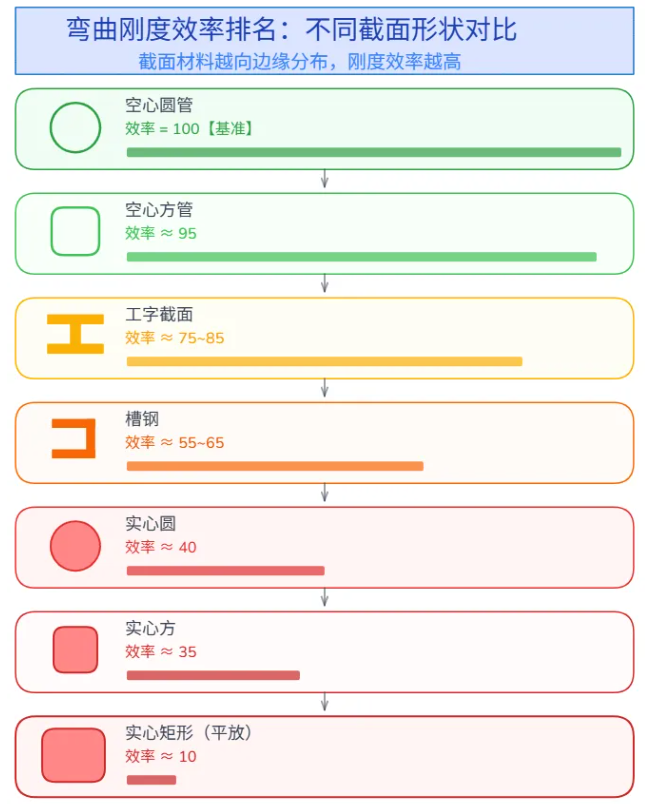This screenshot has height=804, width=645.
Task: Click the solid red circle icon
Action: (x=75, y=546)
